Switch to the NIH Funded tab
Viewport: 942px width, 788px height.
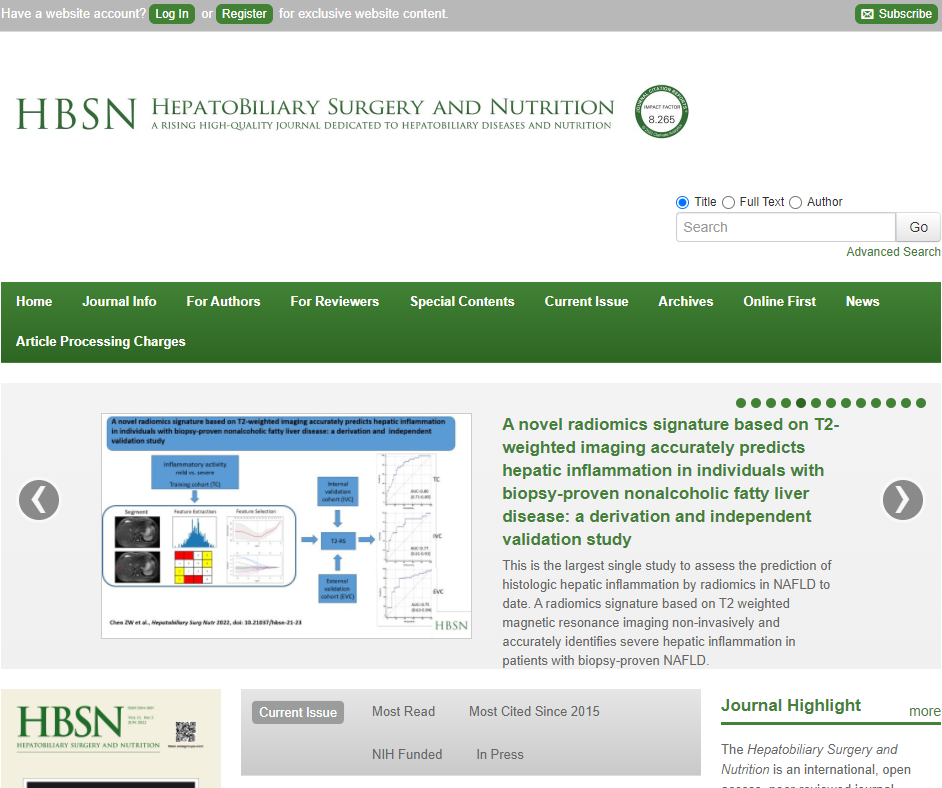pyautogui.click(x=407, y=754)
